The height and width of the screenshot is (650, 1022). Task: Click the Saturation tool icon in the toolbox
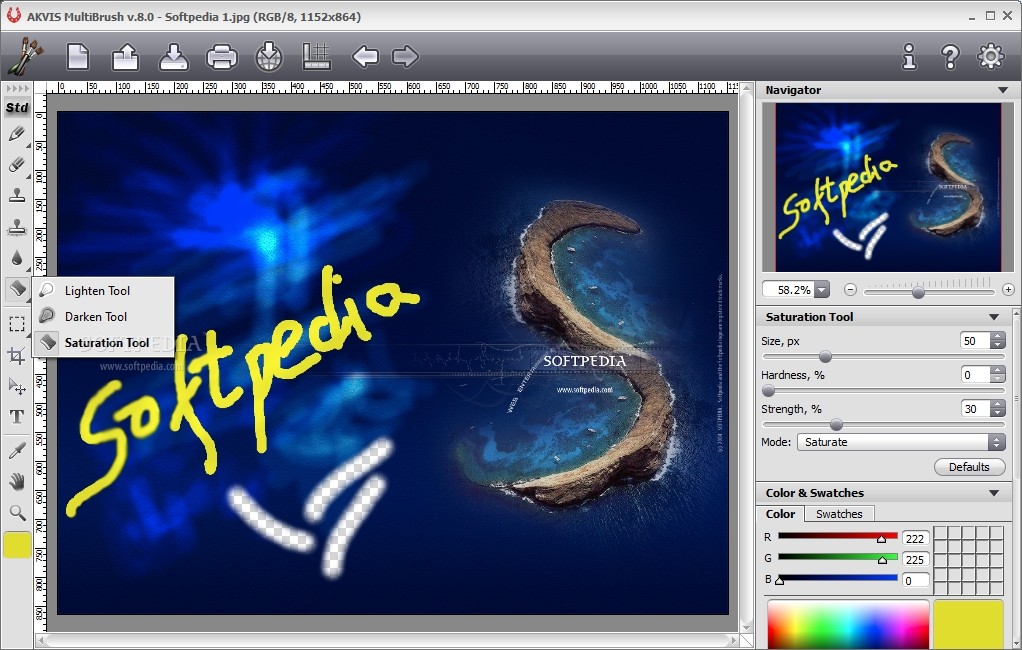point(17,288)
